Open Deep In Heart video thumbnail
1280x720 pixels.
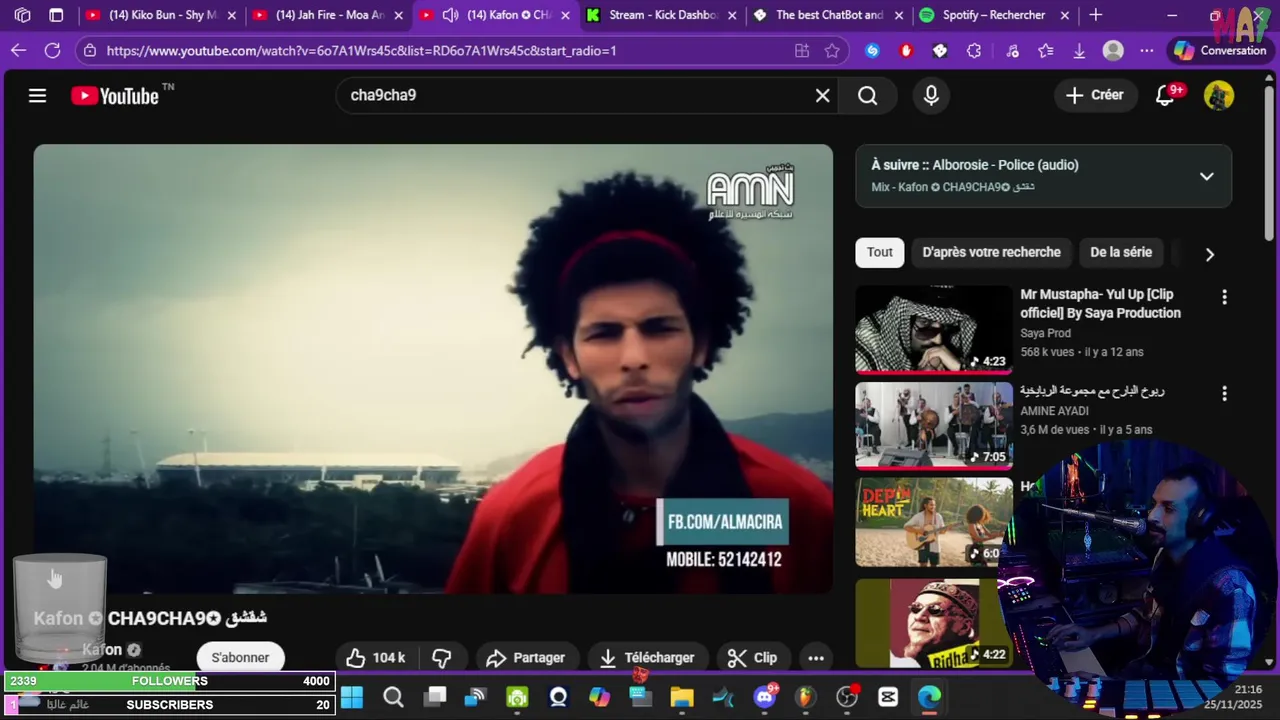click(934, 522)
